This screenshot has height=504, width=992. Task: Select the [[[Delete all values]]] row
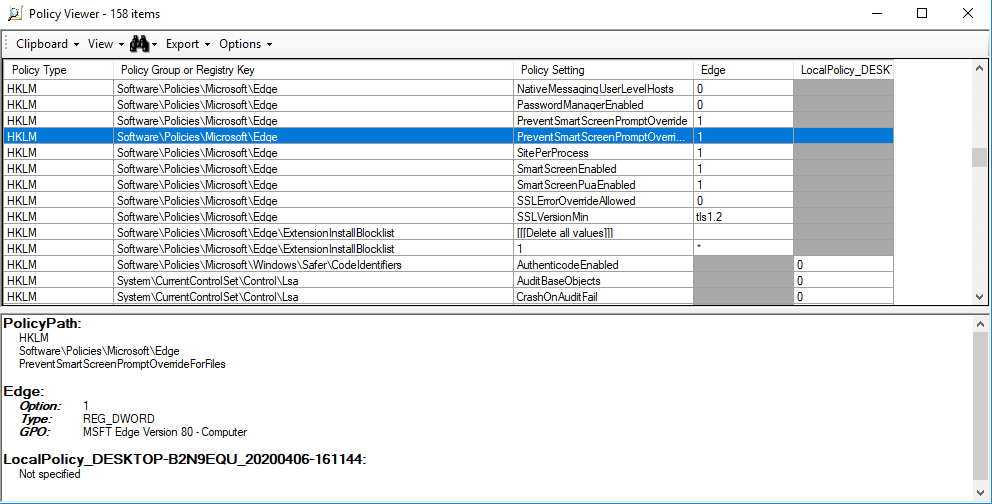point(449,233)
